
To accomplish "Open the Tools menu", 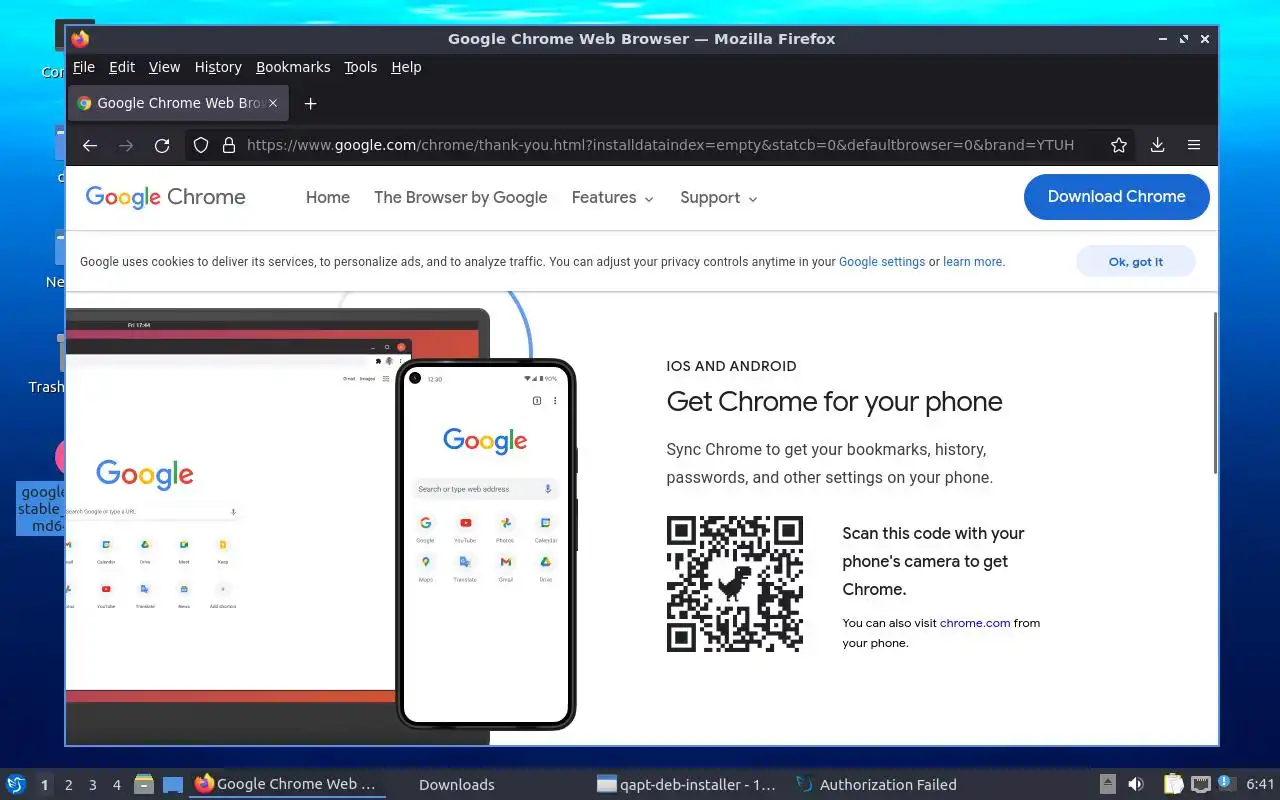I will [x=360, y=67].
